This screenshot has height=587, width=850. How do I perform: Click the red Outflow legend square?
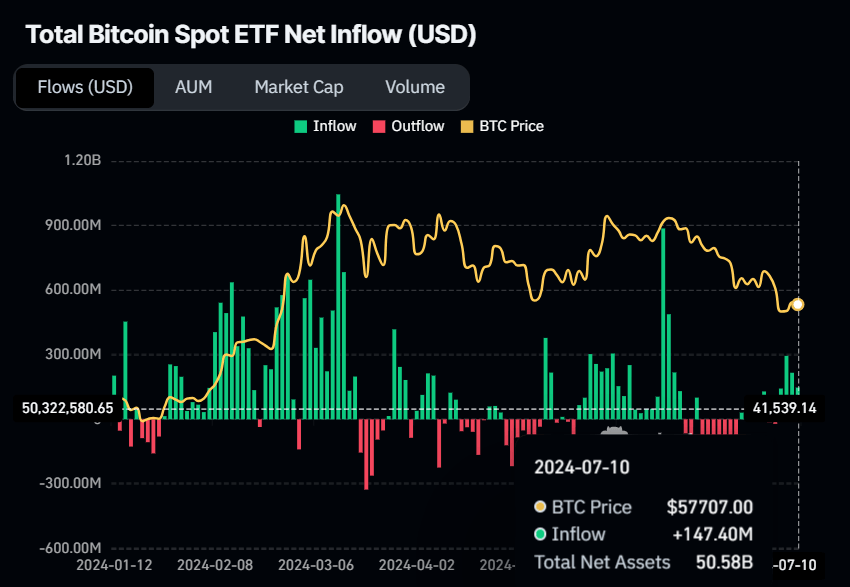click(x=380, y=126)
